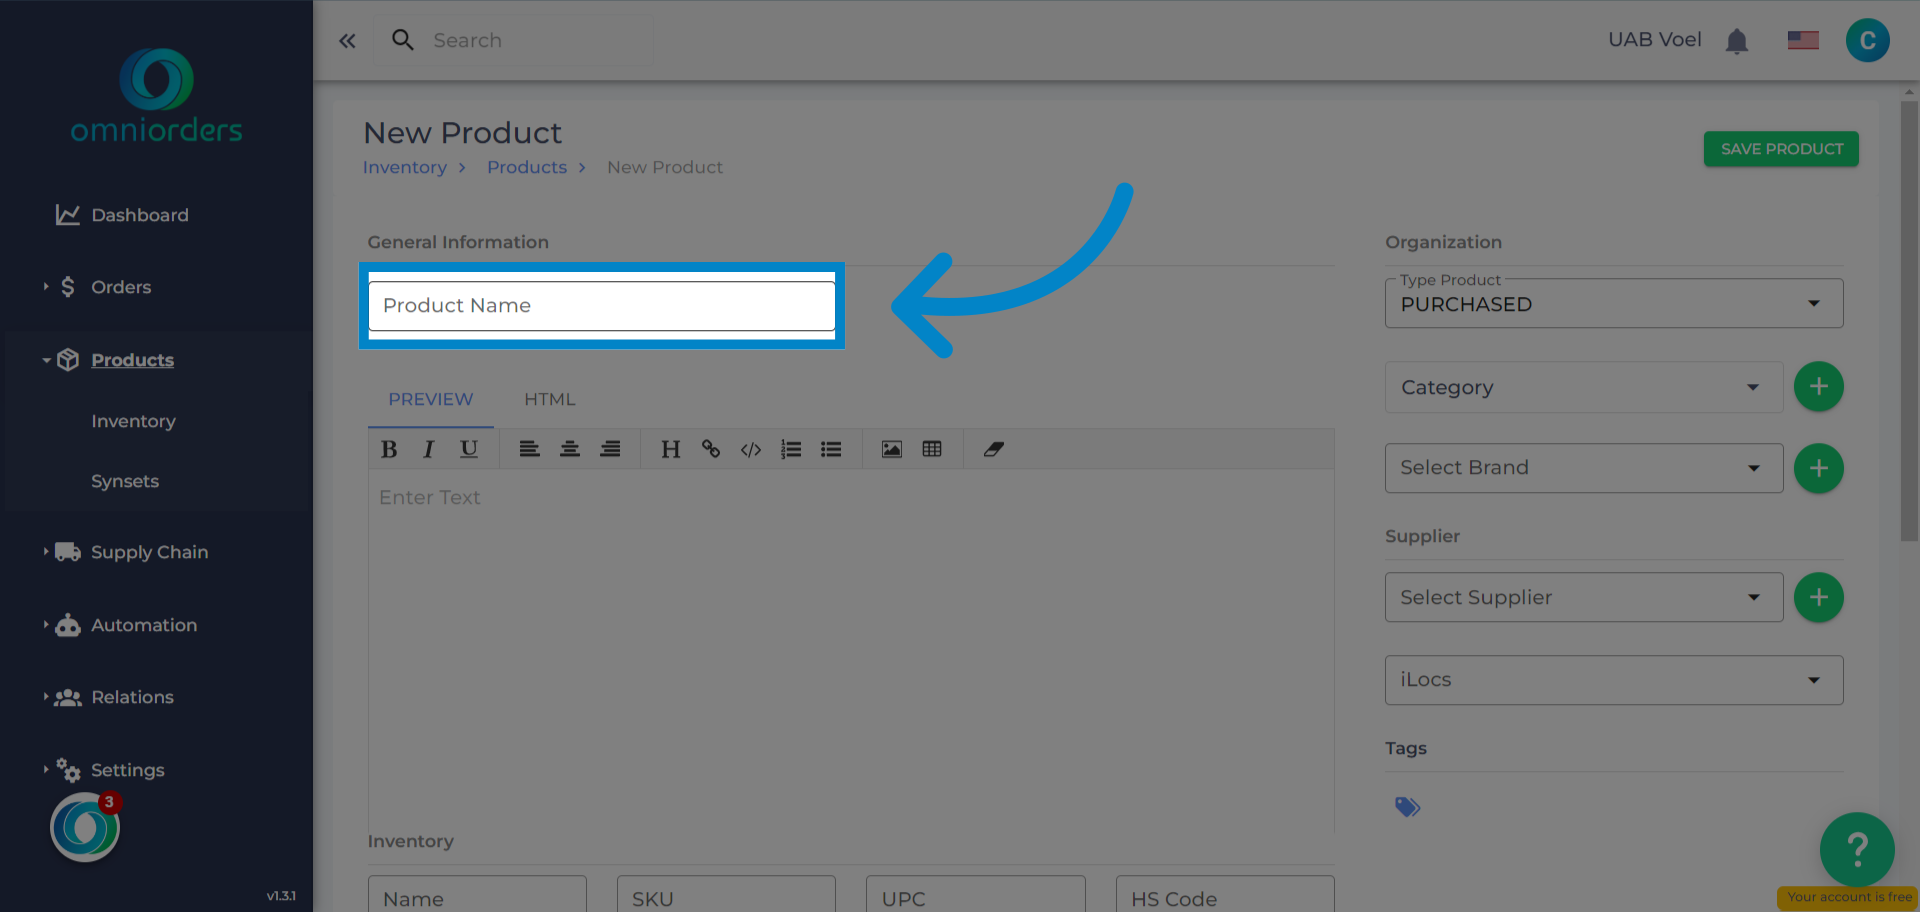Screen dimensions: 1920x912
Task: Toggle underline formatting in editor
Action: coord(469,450)
